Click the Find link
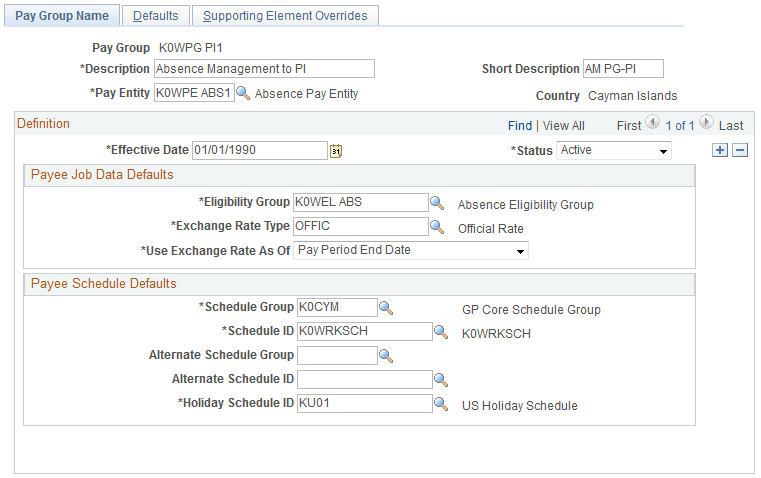Screen dimensions: 761x478 [520, 126]
